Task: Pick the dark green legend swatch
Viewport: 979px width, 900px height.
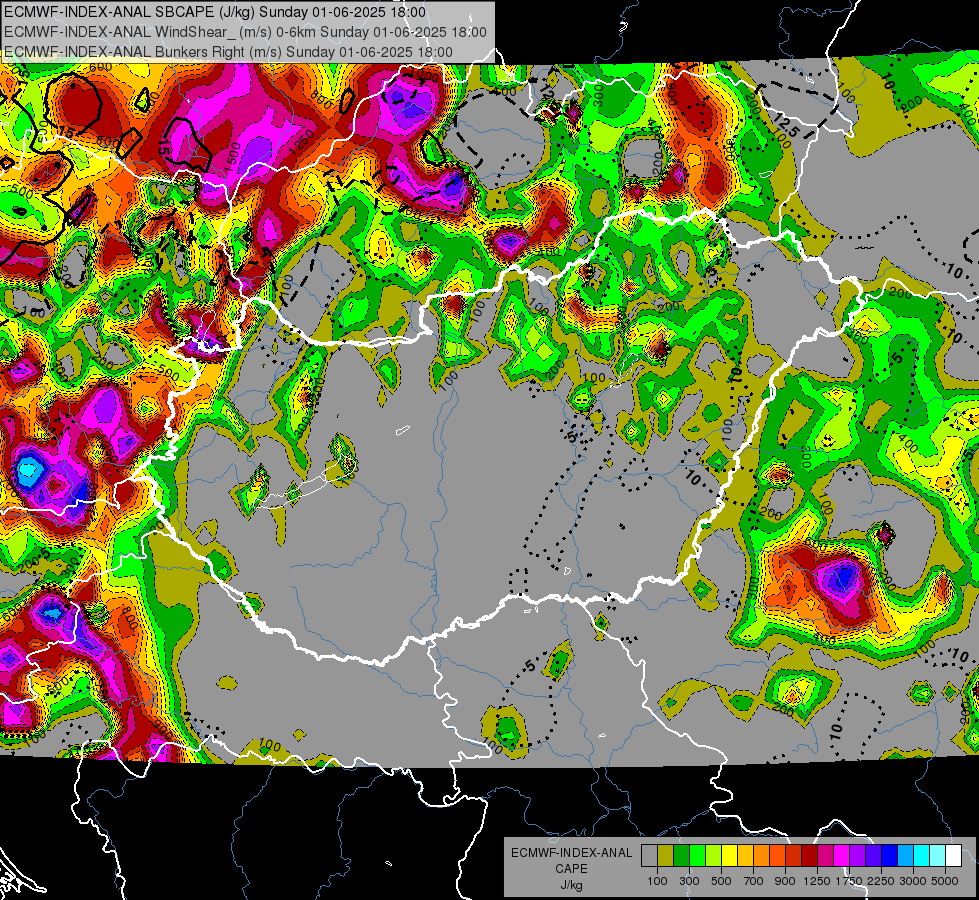Action: point(681,856)
